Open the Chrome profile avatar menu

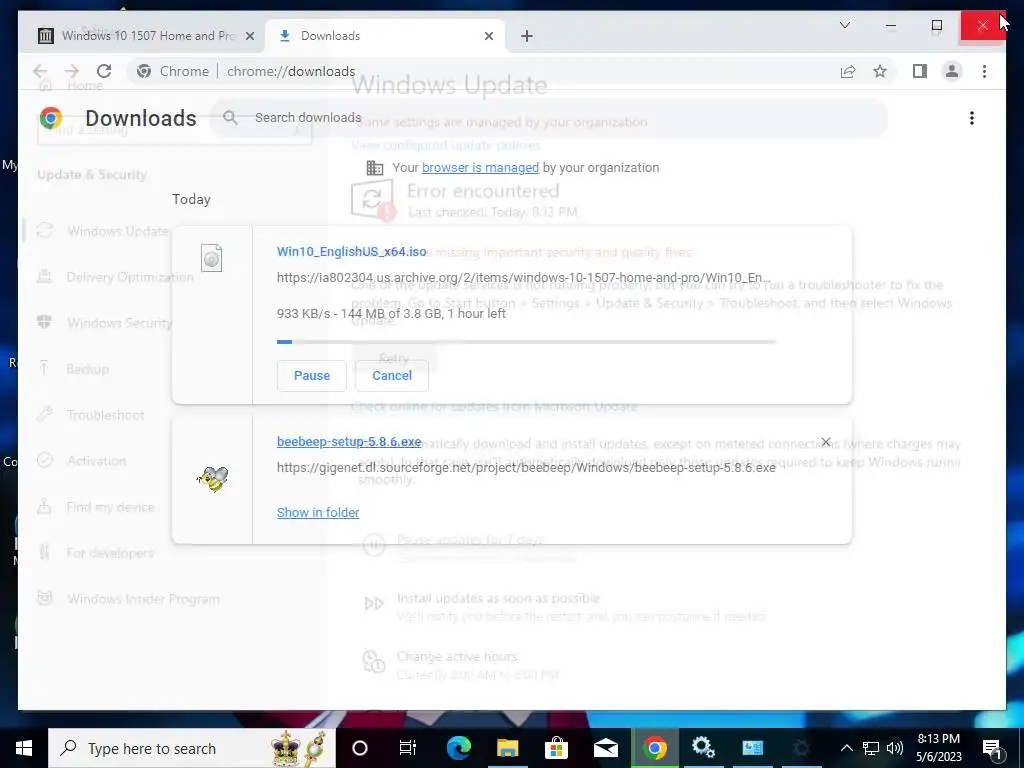(952, 71)
